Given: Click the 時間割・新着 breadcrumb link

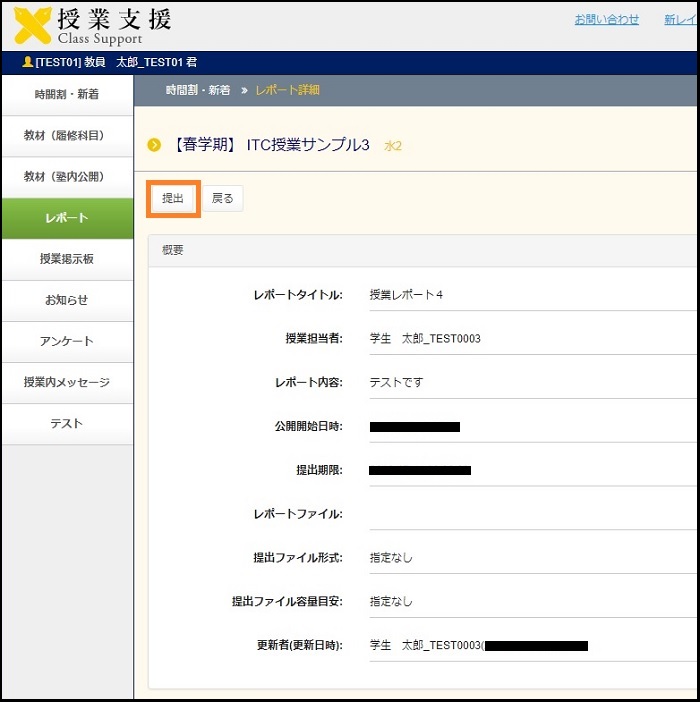Looking at the screenshot, I should tap(197, 90).
